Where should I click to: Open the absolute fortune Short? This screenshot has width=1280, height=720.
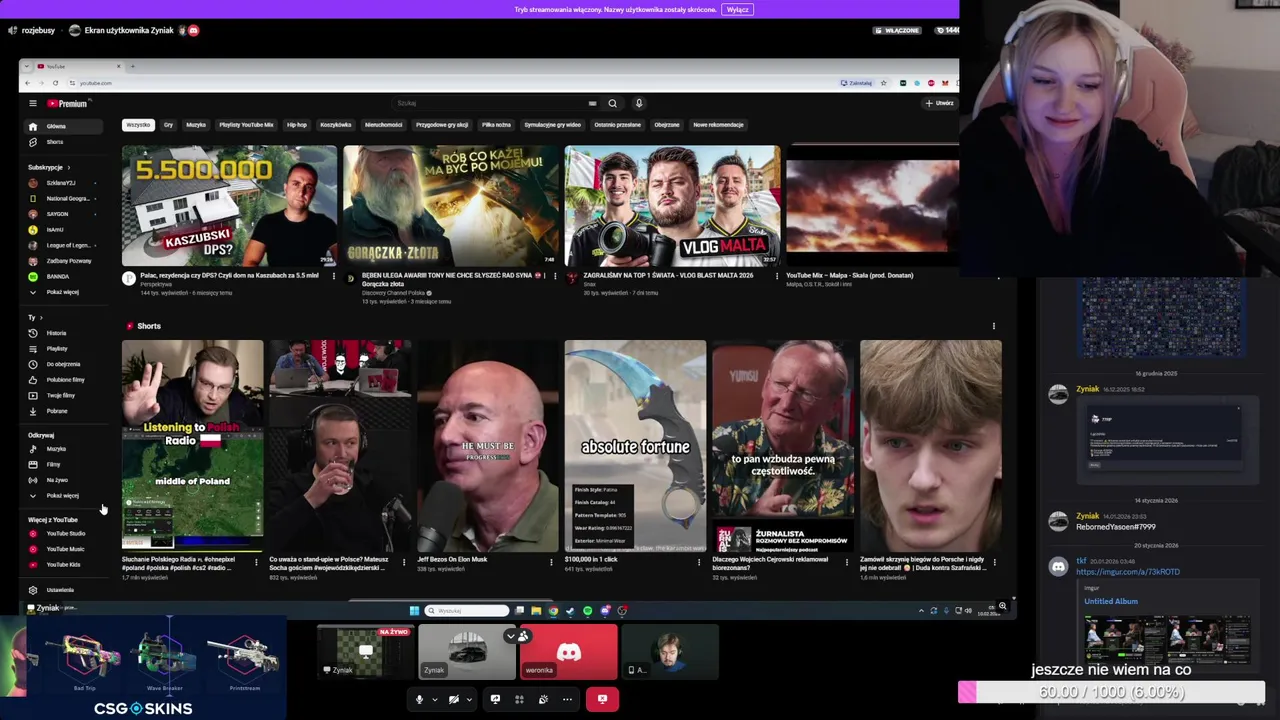pos(635,446)
